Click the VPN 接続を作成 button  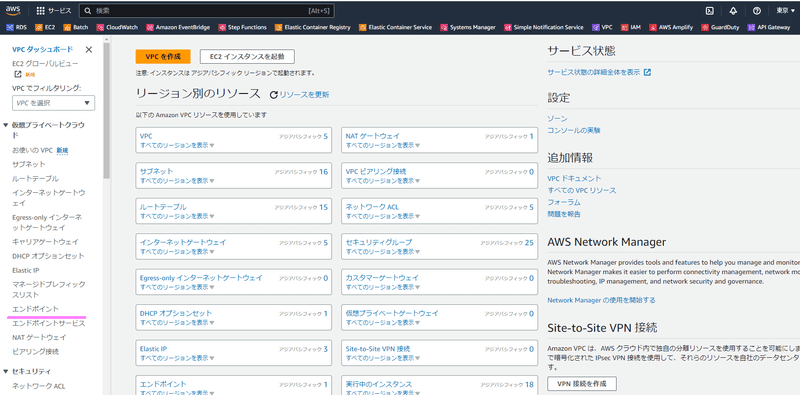[582, 384]
